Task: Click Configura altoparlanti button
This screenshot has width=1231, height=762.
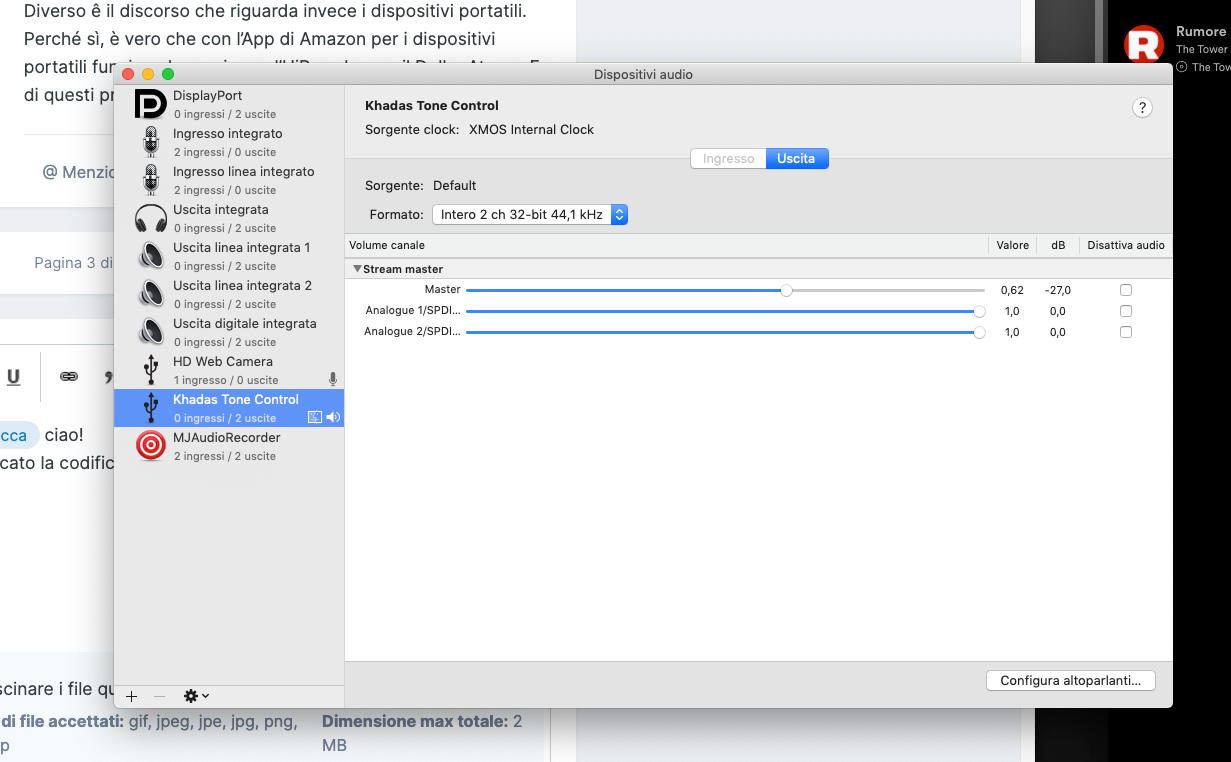Action: click(1071, 680)
